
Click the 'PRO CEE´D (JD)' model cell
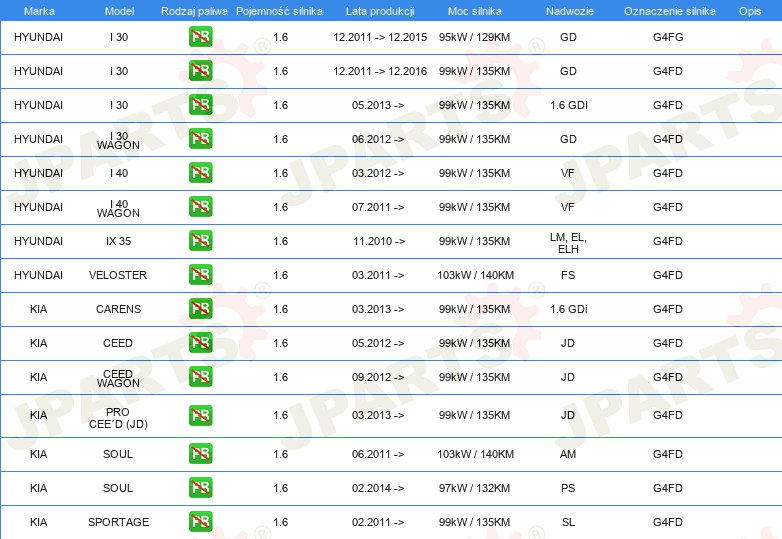click(118, 418)
